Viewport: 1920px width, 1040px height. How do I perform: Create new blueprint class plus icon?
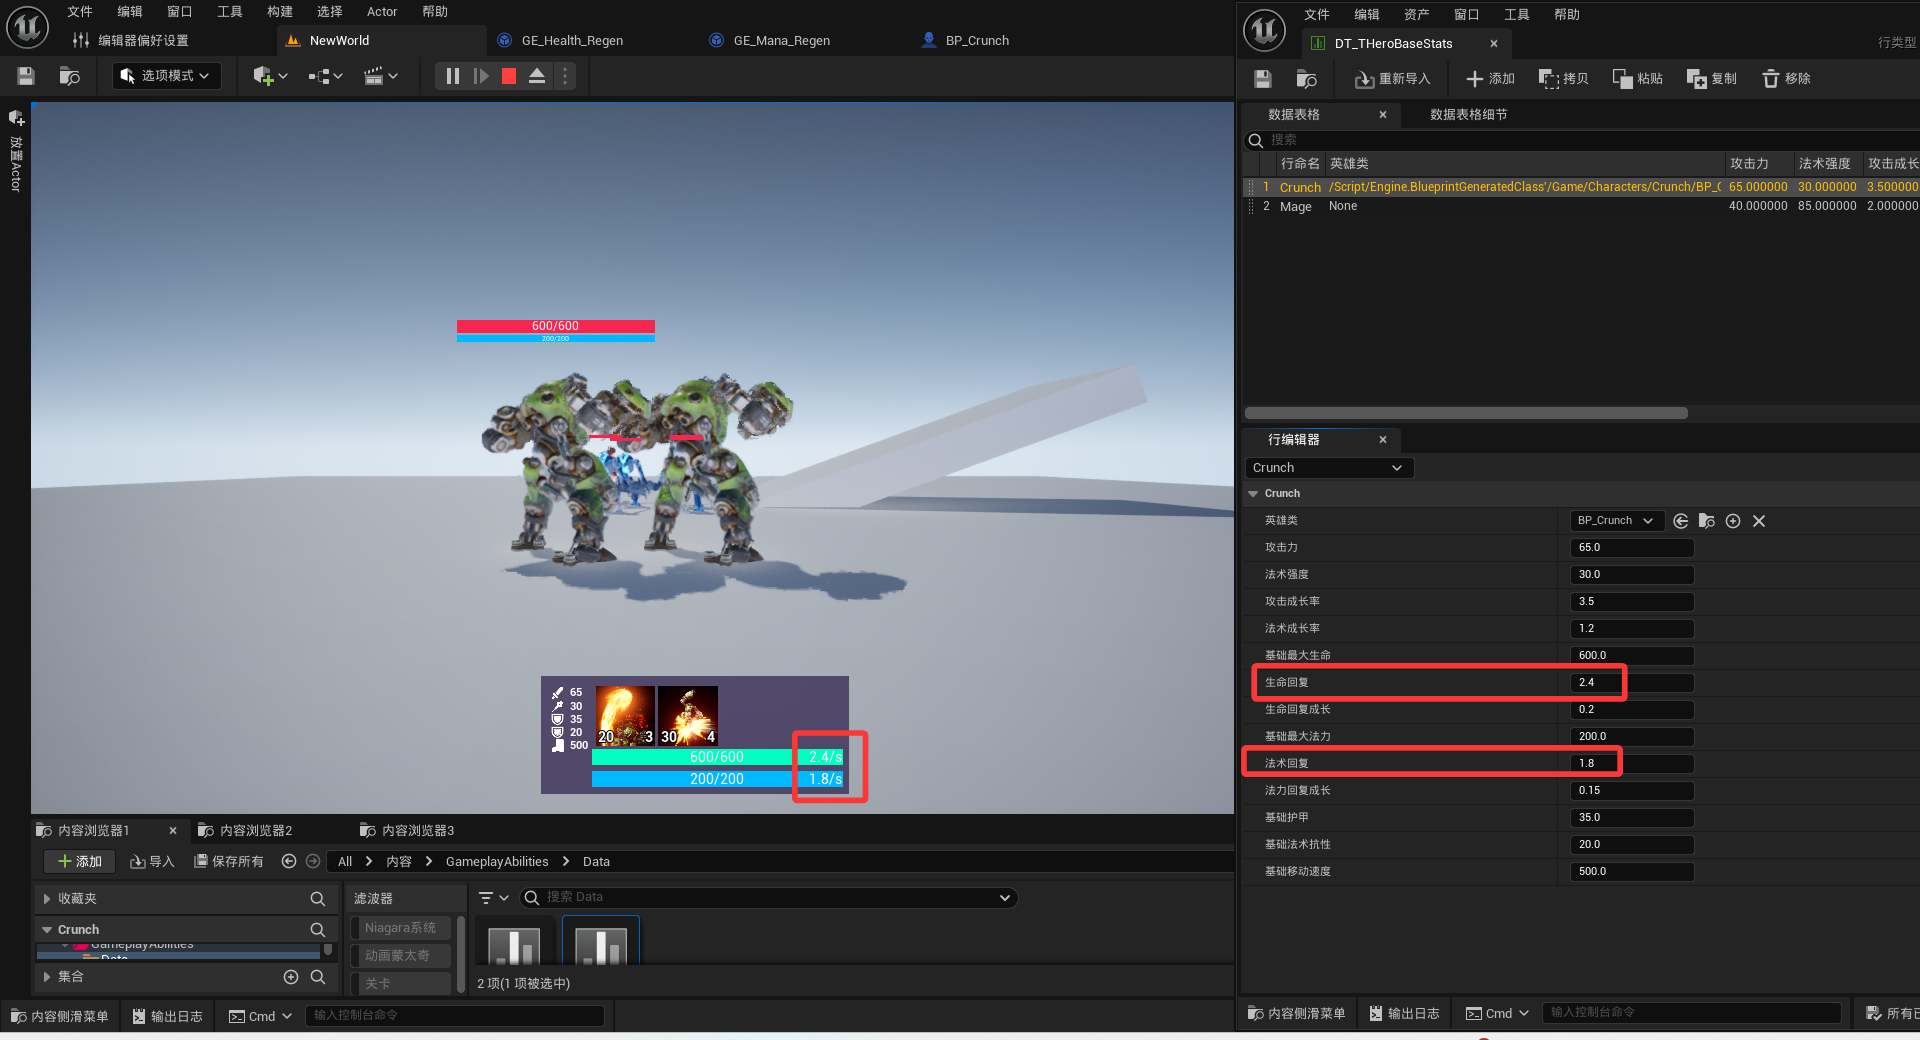(x=1733, y=521)
